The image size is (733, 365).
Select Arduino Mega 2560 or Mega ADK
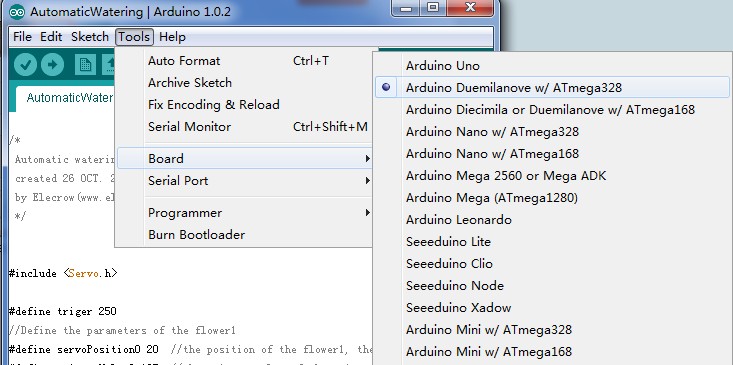click(552, 176)
